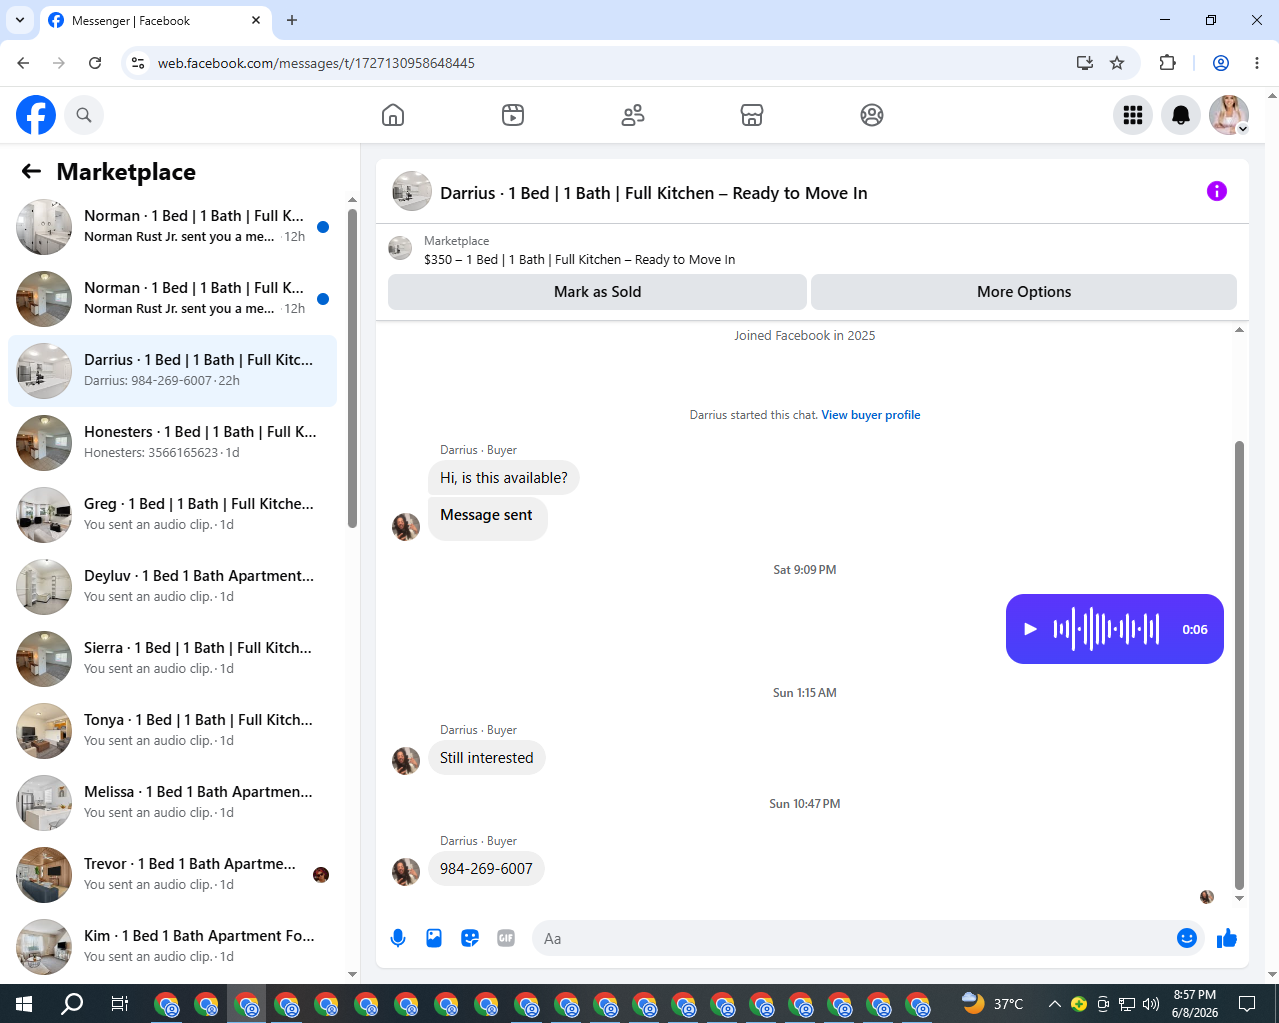Open More Options button
The height and width of the screenshot is (1023, 1279).
pos(1024,292)
